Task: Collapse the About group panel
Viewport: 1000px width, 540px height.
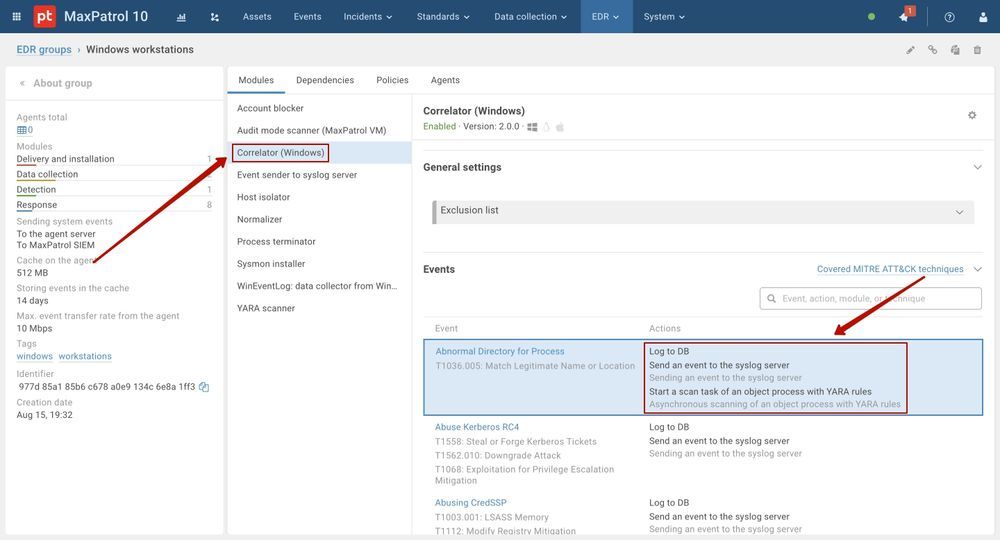Action: tap(22, 83)
